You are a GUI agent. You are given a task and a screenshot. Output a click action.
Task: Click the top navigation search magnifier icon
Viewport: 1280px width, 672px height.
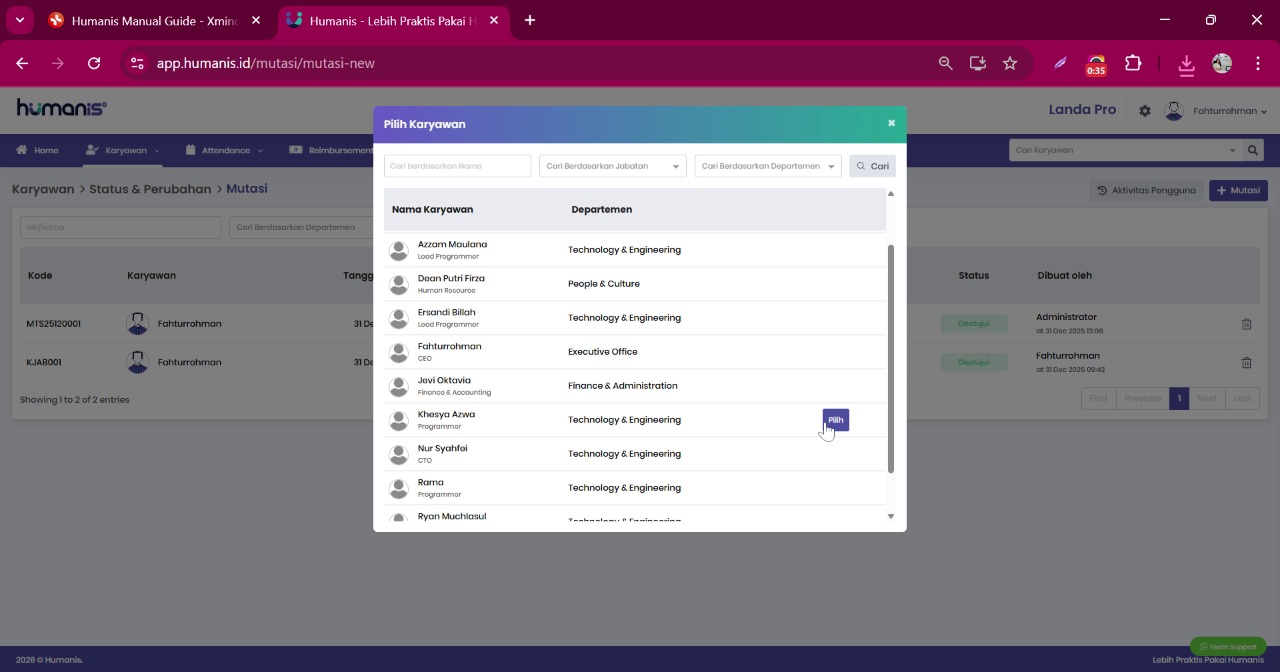coord(1253,150)
